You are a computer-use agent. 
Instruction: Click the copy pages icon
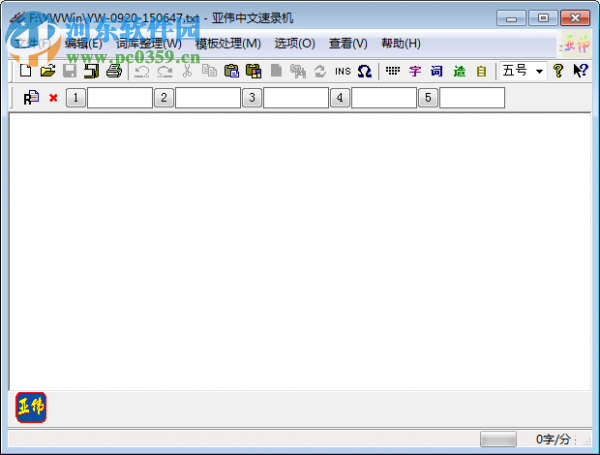point(209,71)
